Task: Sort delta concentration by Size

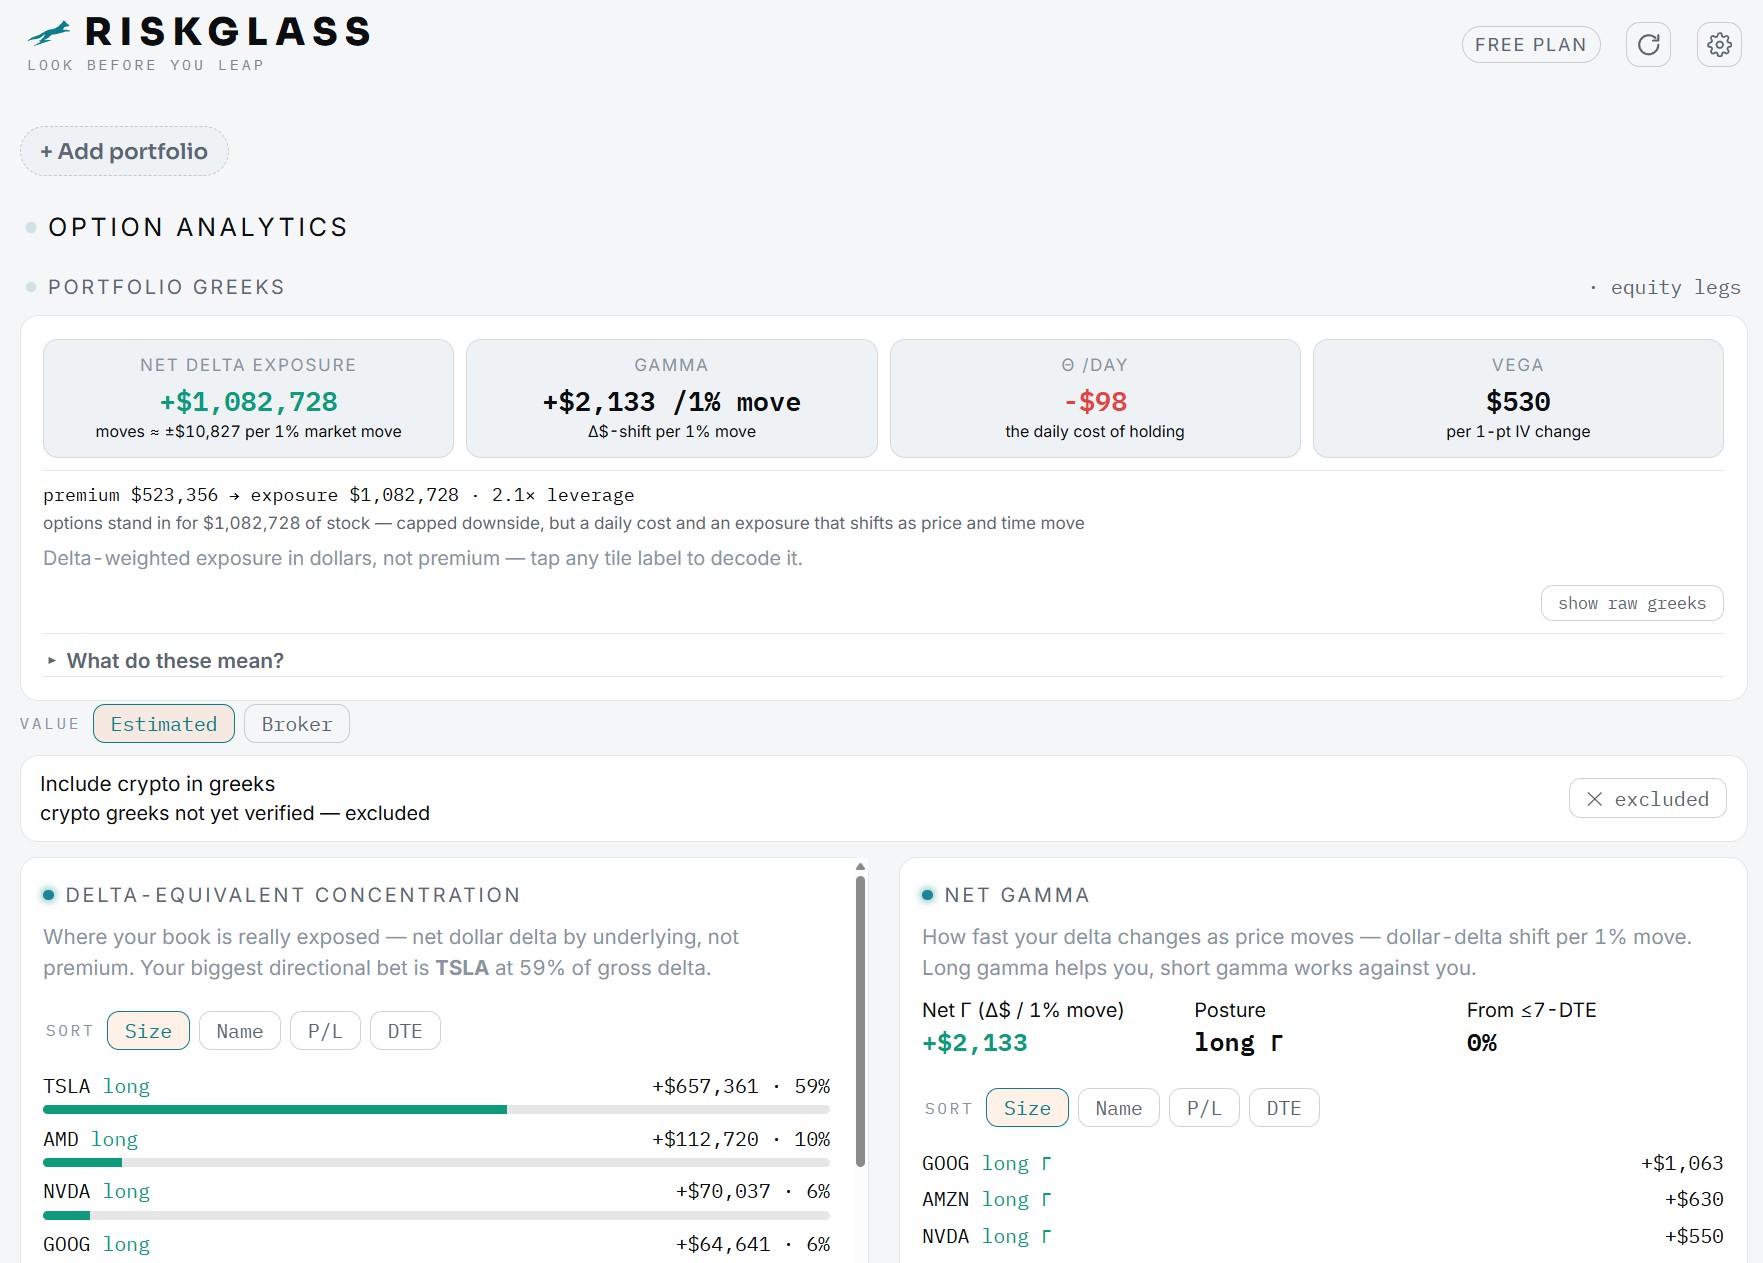Action: coord(148,1031)
